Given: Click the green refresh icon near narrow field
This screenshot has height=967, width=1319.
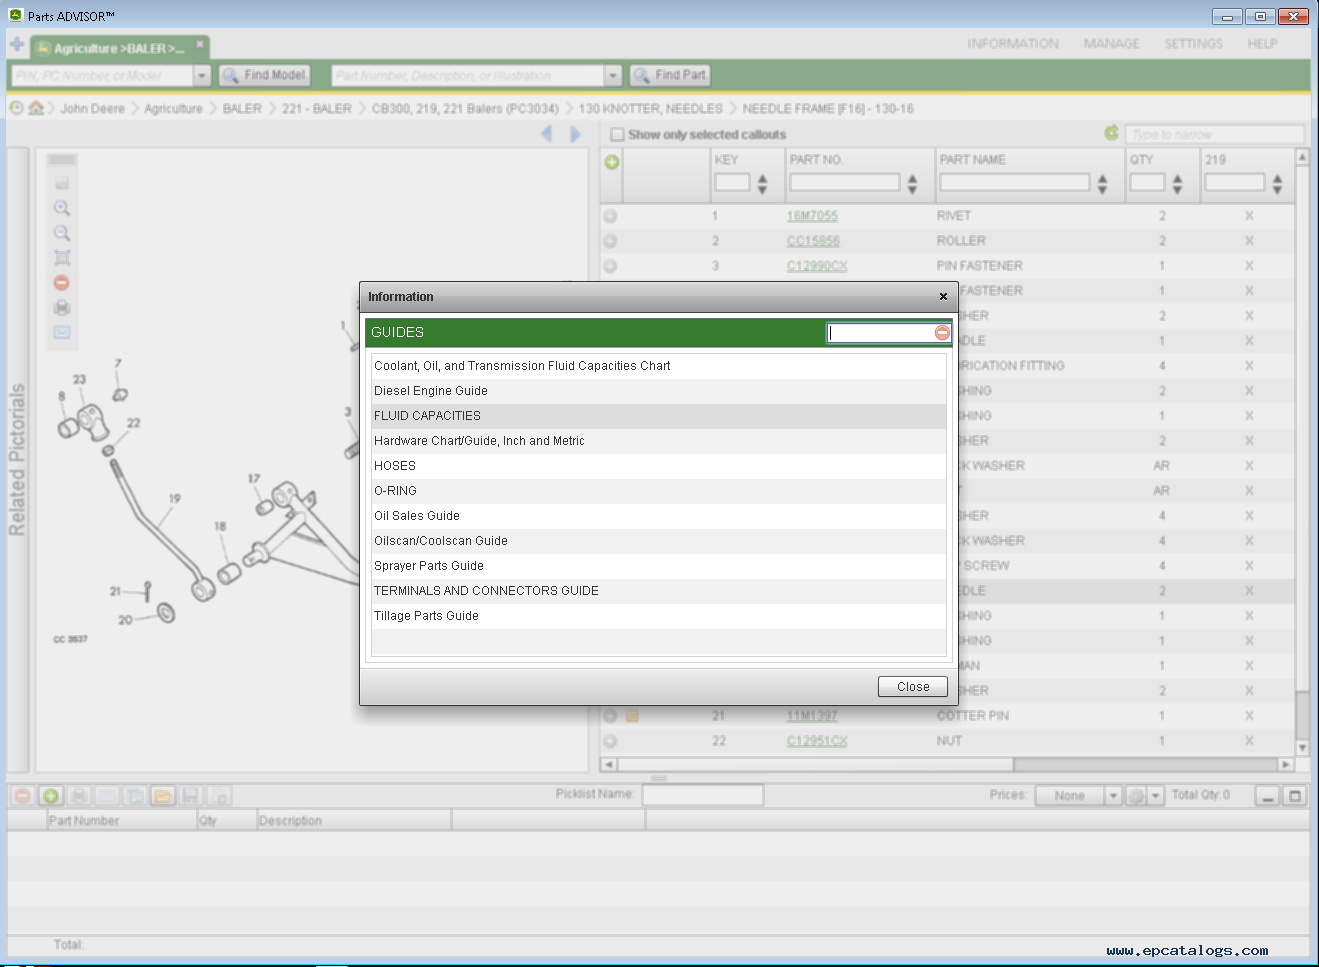Looking at the screenshot, I should point(1111,133).
